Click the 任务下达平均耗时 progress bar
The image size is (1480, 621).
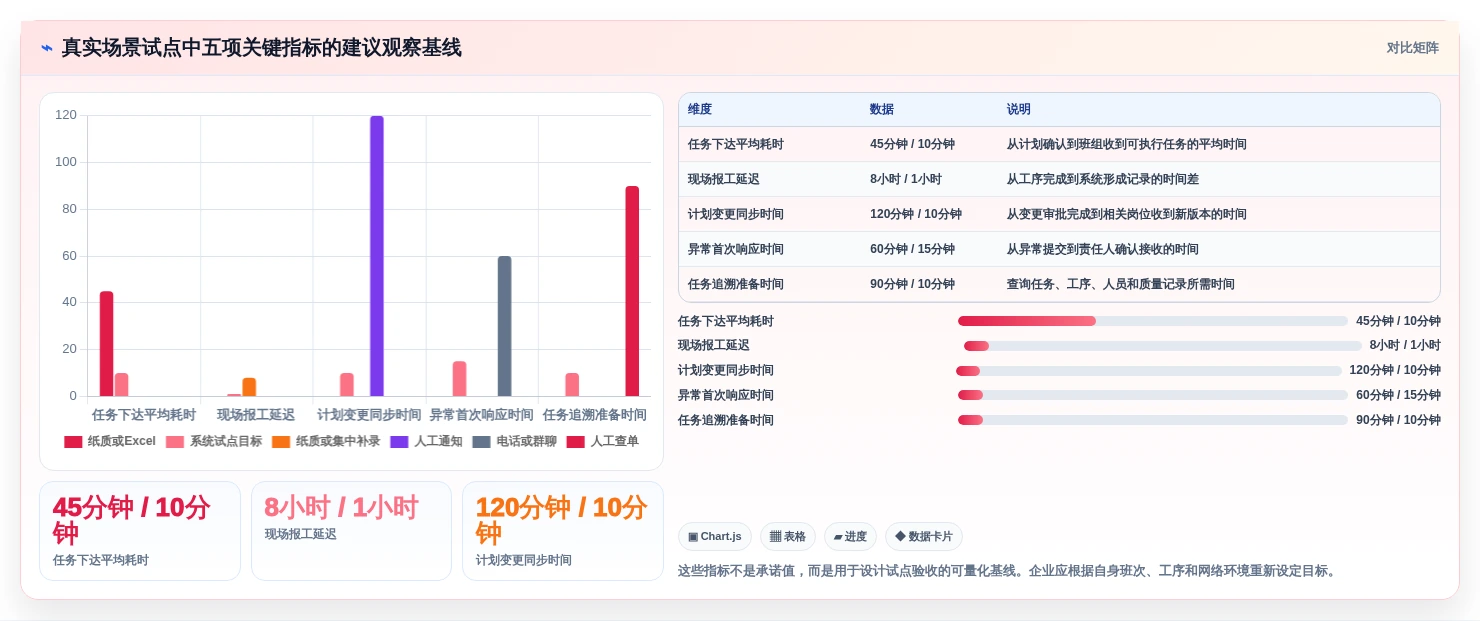tap(1153, 321)
